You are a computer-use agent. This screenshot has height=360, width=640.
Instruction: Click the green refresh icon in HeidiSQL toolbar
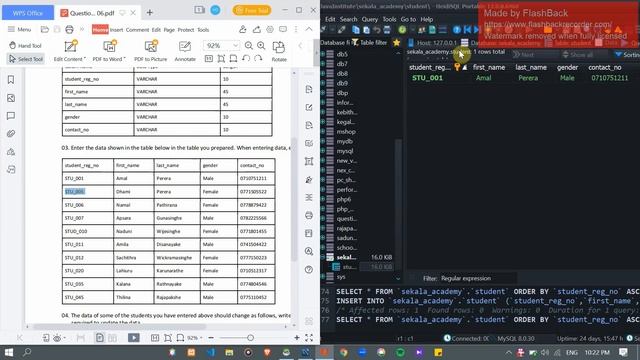click(x=402, y=29)
